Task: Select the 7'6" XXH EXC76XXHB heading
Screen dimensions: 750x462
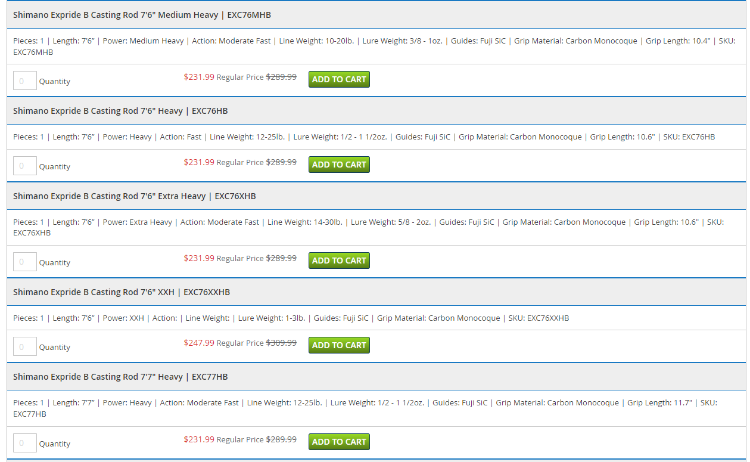Action: [x=121, y=292]
